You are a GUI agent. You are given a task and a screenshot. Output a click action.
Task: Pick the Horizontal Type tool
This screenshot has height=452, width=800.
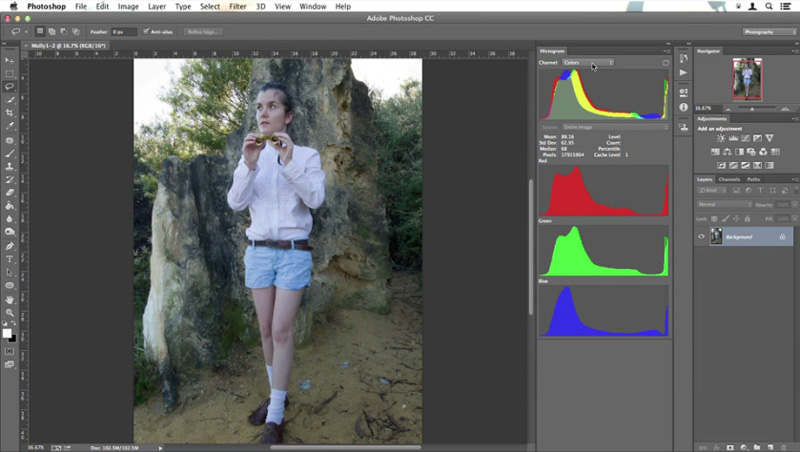pyautogui.click(x=10, y=259)
